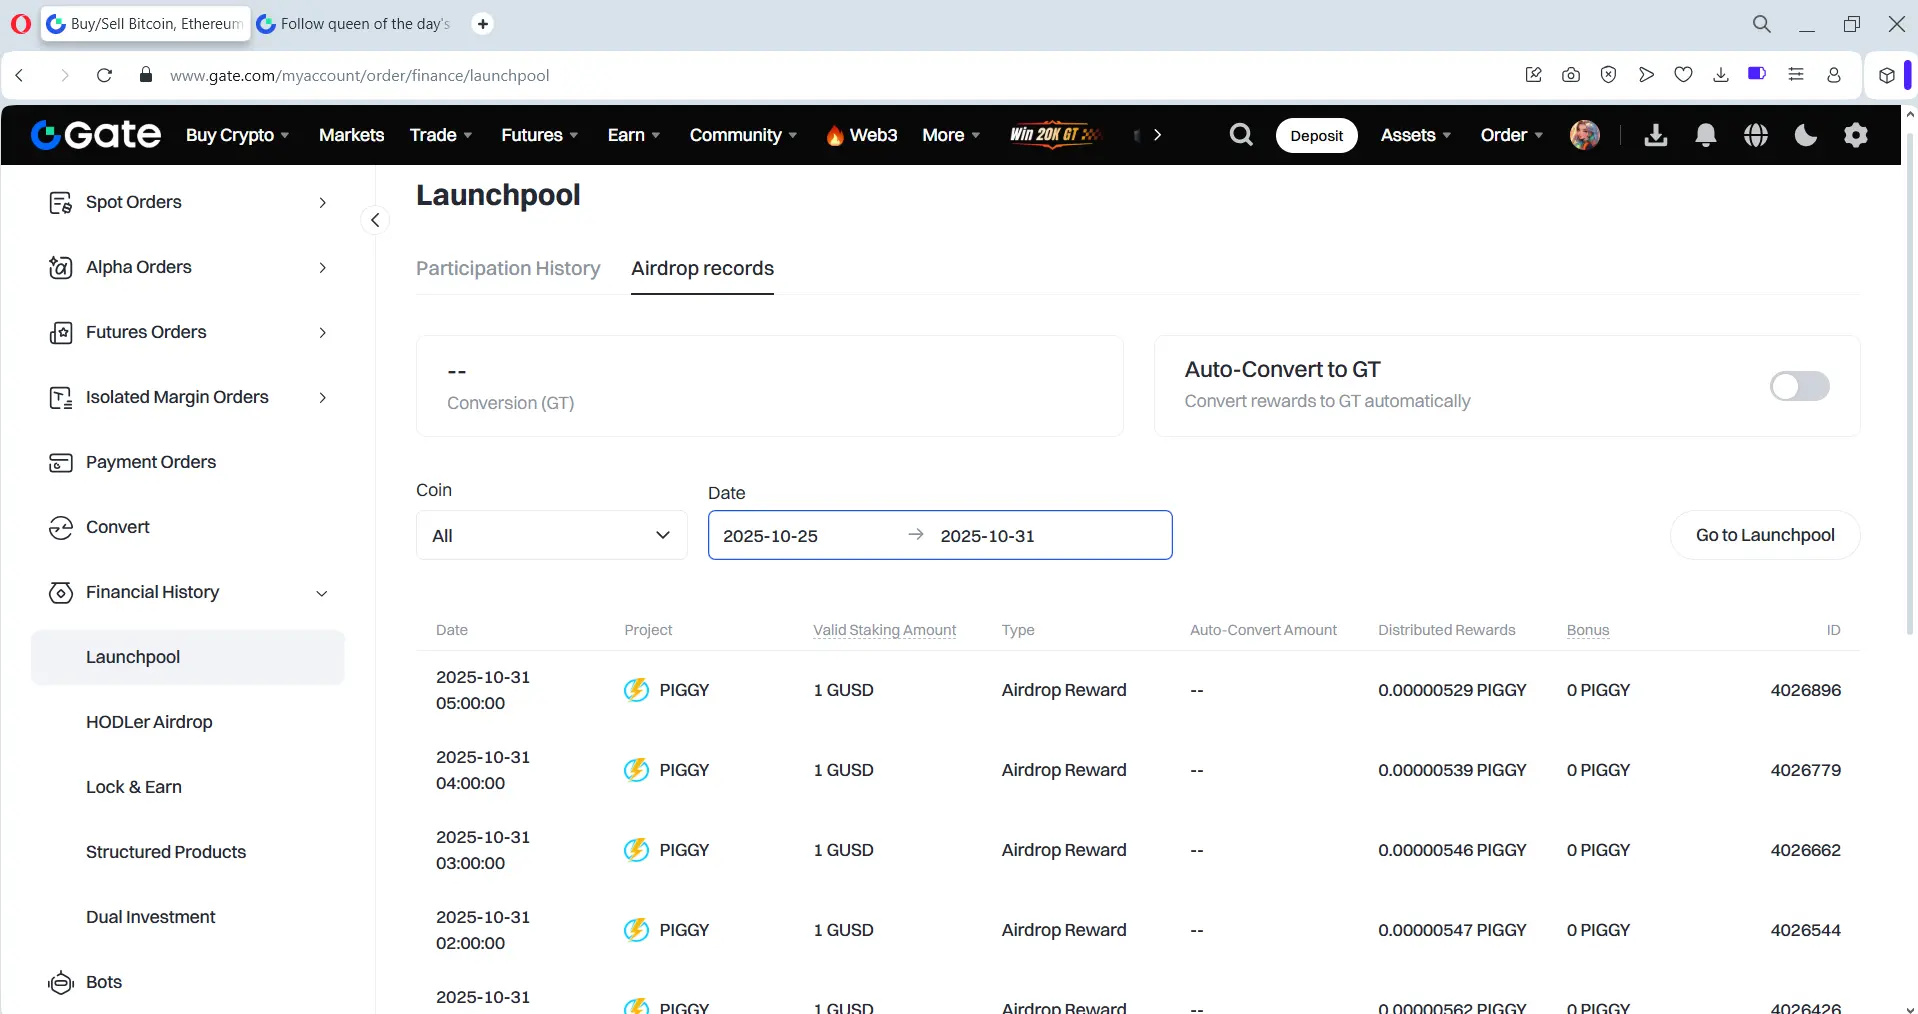Expand Futures Orders submenu chevron

coord(322,333)
